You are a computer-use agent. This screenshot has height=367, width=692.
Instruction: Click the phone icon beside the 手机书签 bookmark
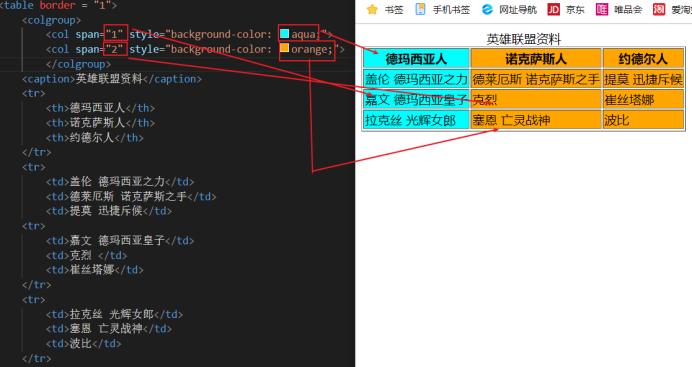pos(421,9)
